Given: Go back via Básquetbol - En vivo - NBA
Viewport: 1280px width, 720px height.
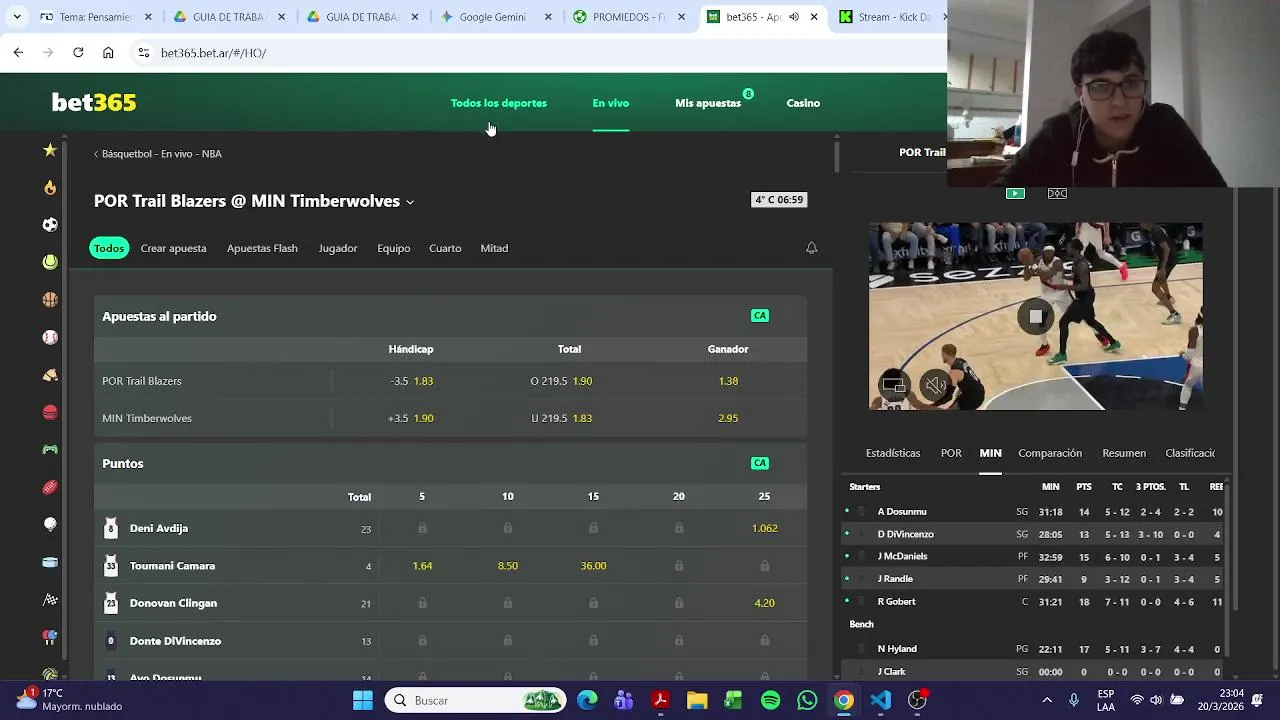Looking at the screenshot, I should [x=158, y=154].
